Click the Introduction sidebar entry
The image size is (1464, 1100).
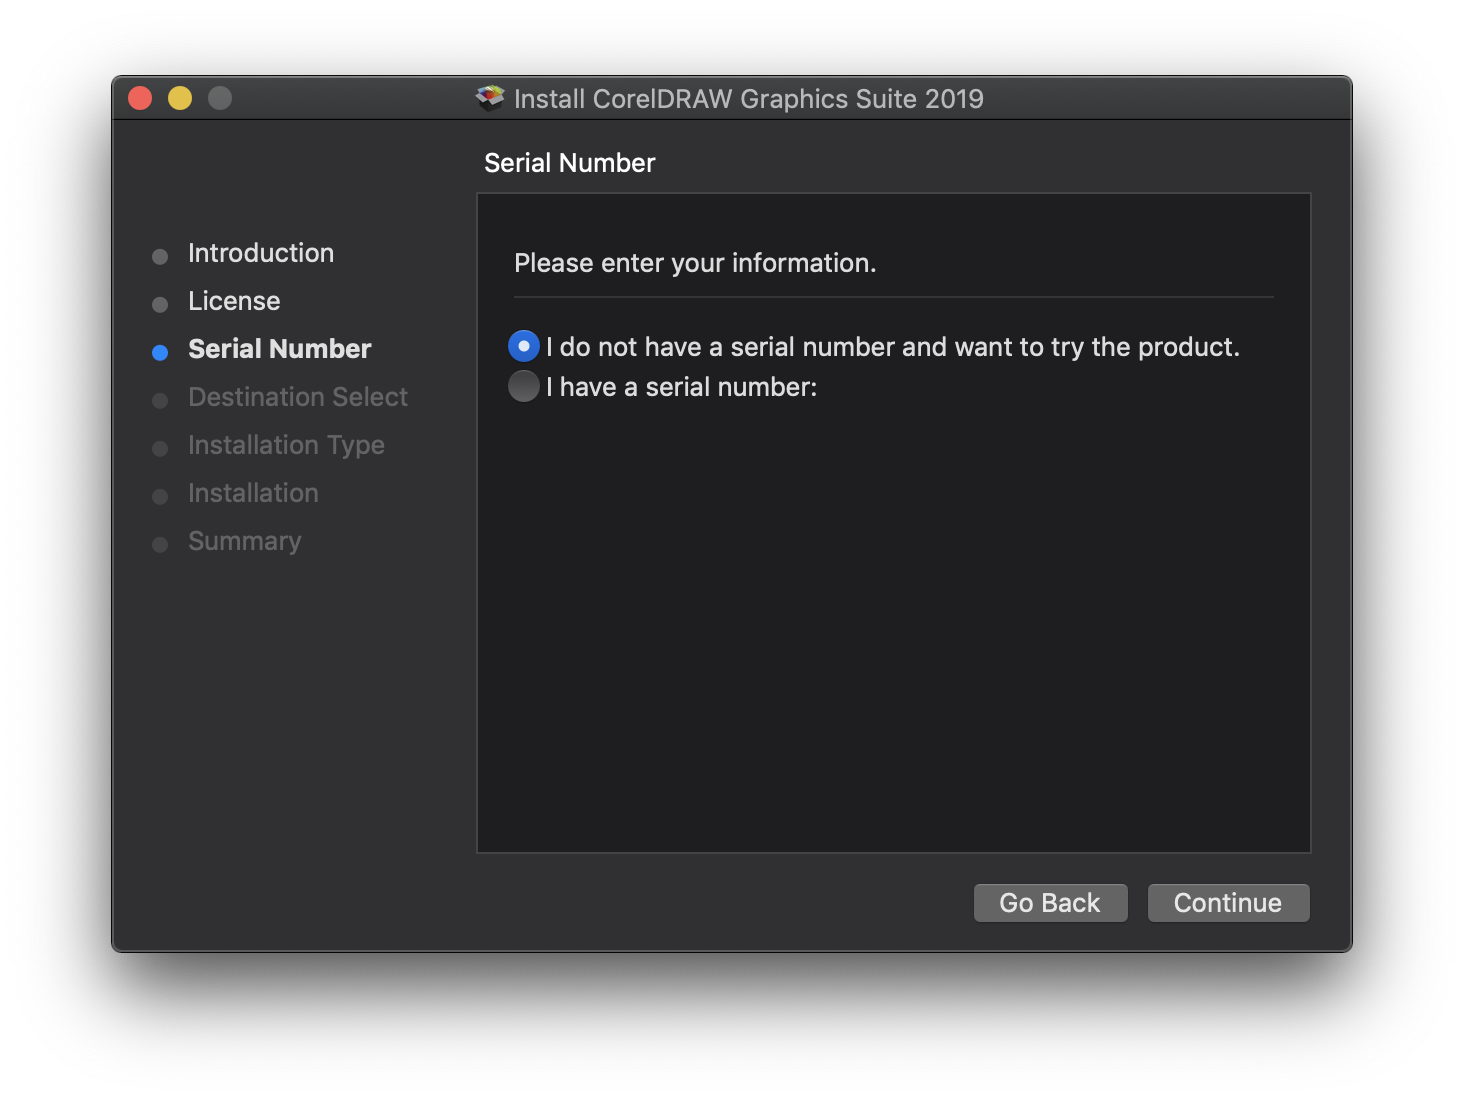pyautogui.click(x=260, y=253)
